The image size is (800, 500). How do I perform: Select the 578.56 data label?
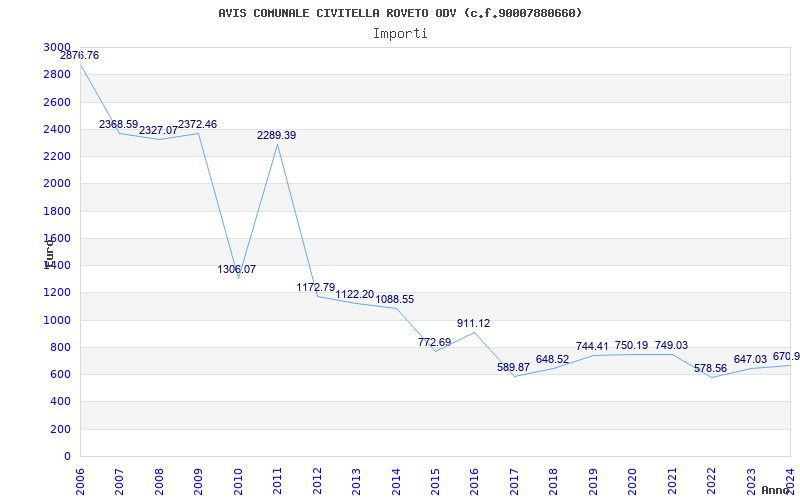(710, 368)
